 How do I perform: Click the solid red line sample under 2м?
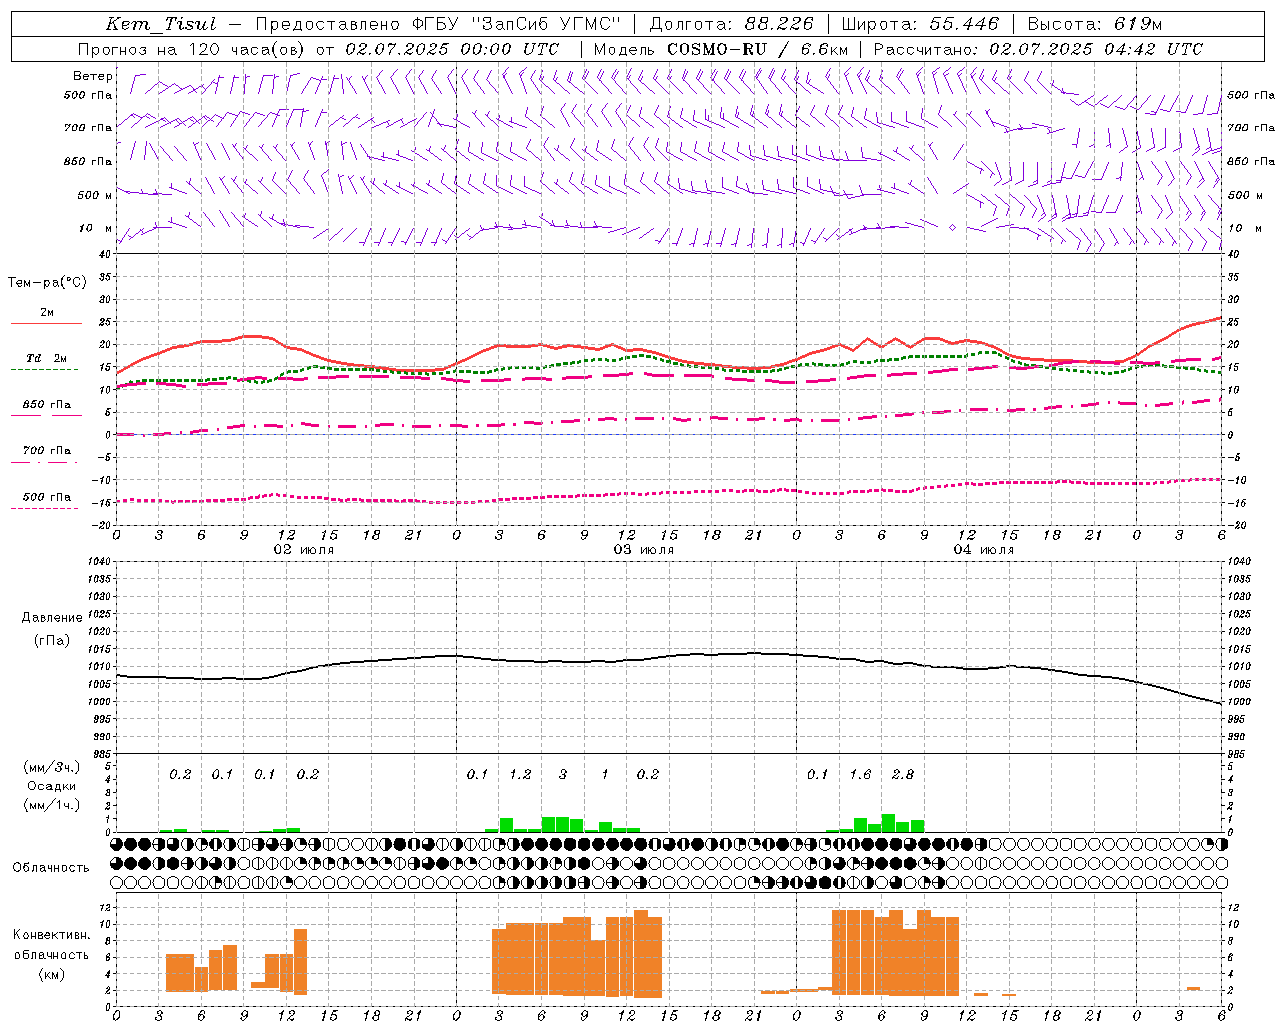(46, 323)
